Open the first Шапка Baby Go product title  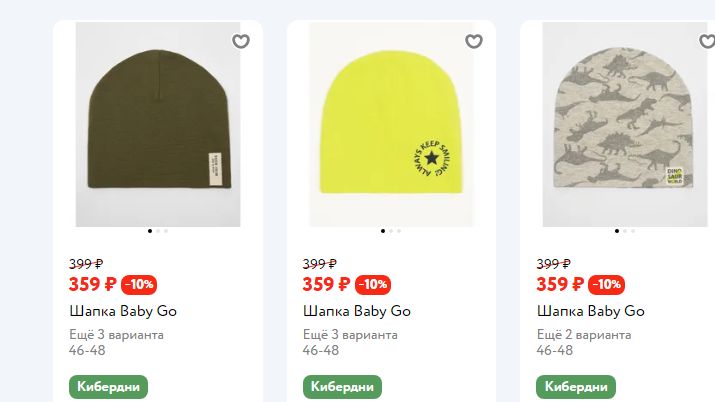(123, 311)
